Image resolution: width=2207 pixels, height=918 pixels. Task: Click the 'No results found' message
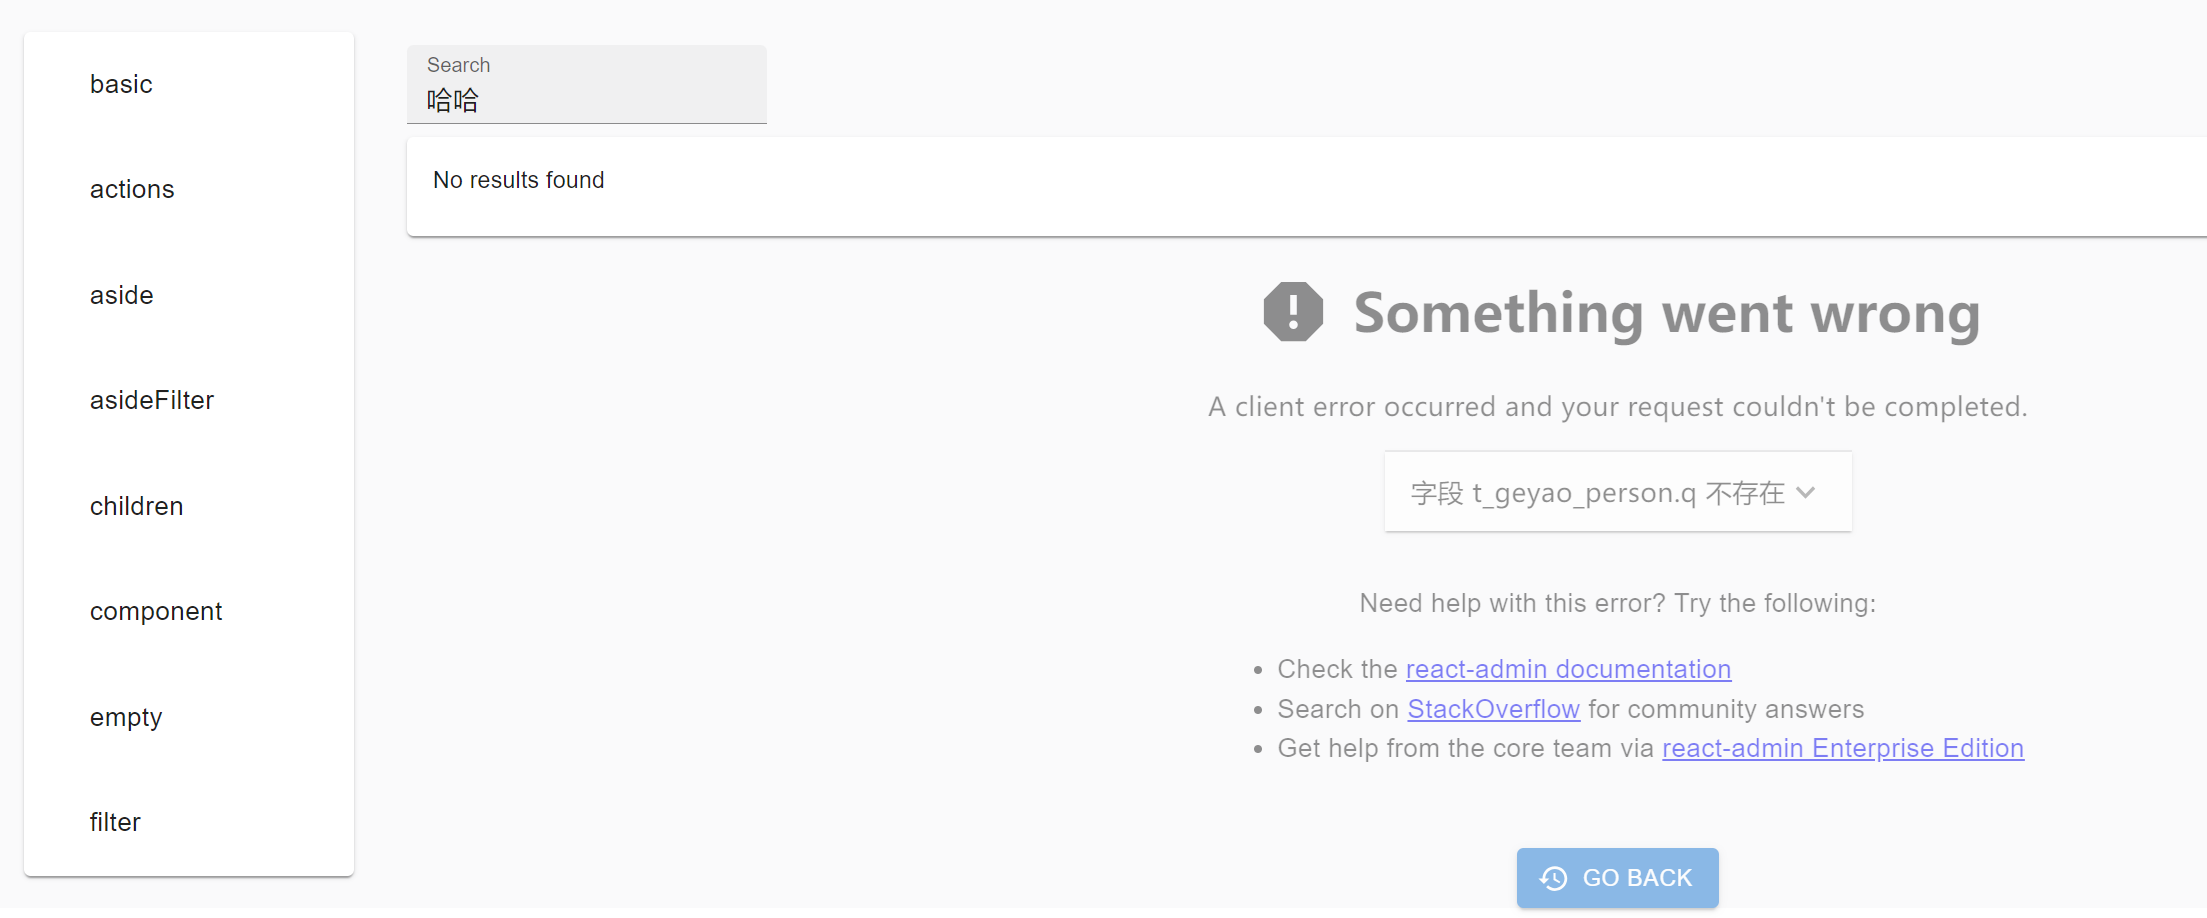(x=518, y=180)
